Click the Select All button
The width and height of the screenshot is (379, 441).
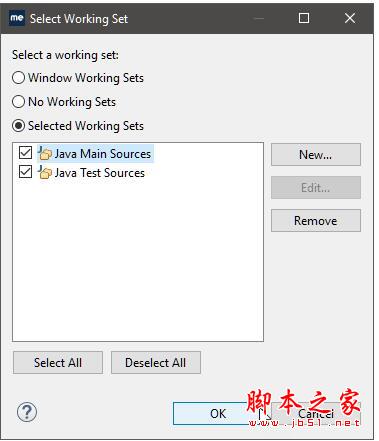58,362
